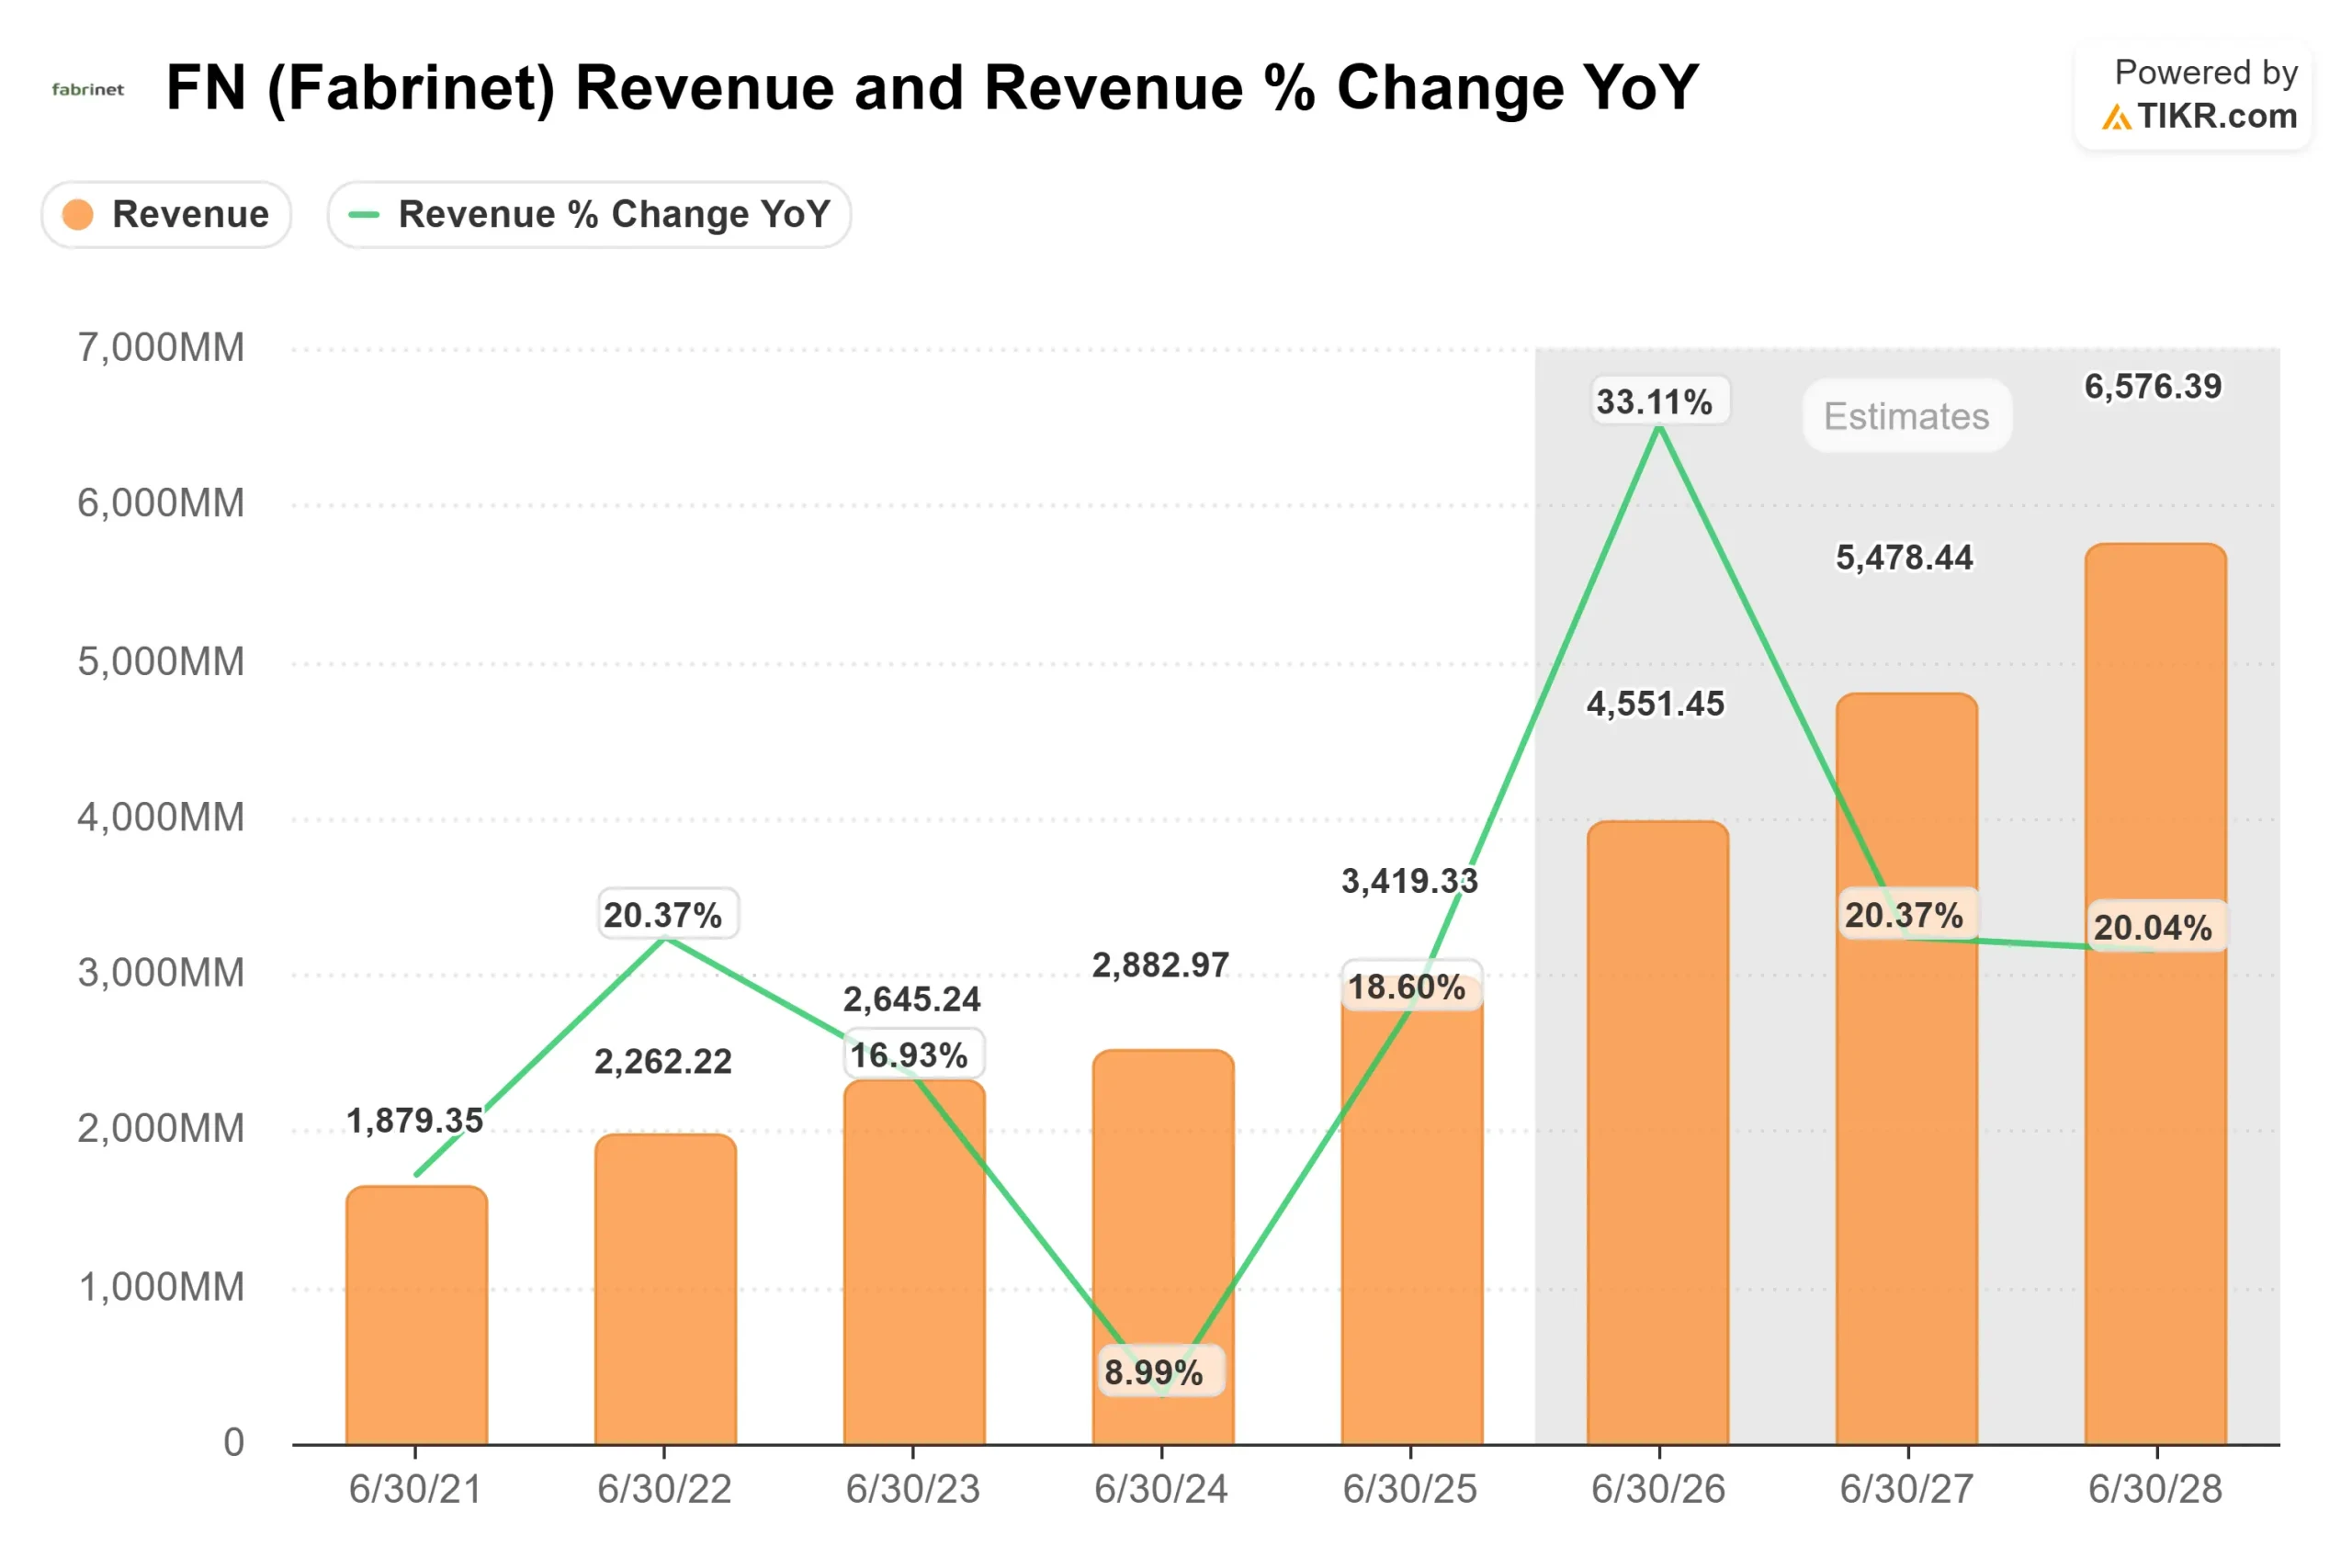Click the 4,551.45 revenue value
This screenshot has width=2352, height=1568.
pos(1656,704)
